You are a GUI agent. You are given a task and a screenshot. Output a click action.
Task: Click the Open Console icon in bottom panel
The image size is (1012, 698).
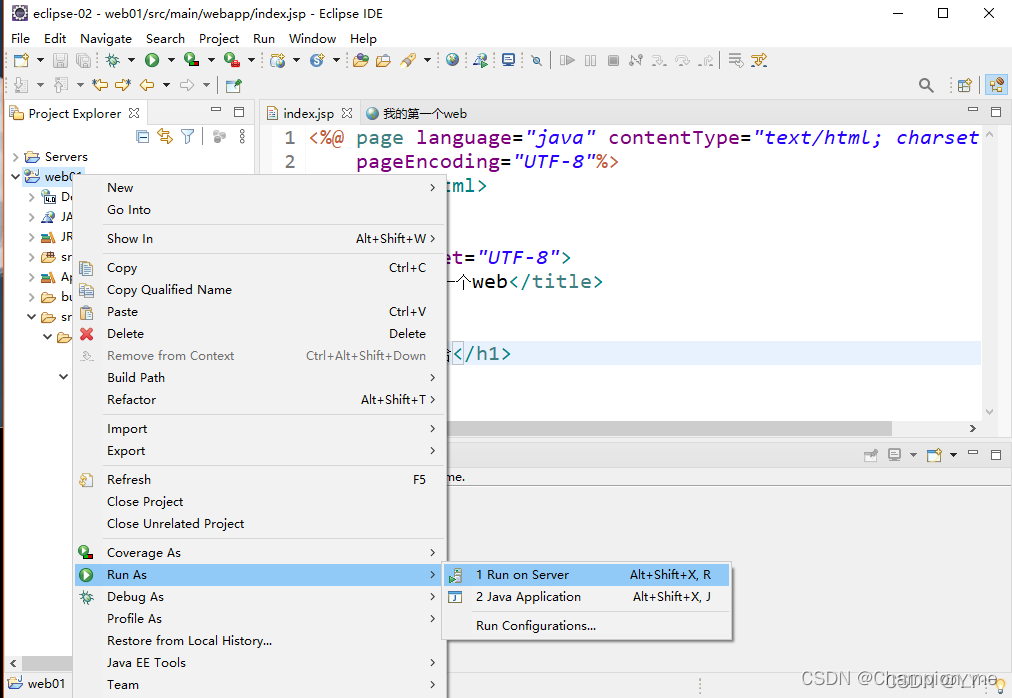point(934,455)
